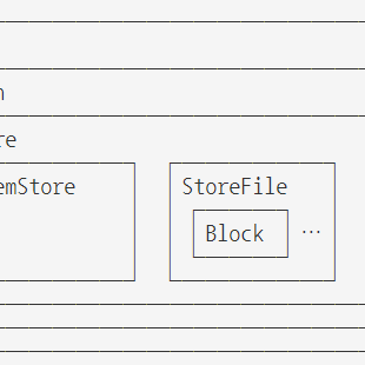Select the word Block inside StoreFile
The height and width of the screenshot is (365, 365).
pyautogui.click(x=235, y=233)
